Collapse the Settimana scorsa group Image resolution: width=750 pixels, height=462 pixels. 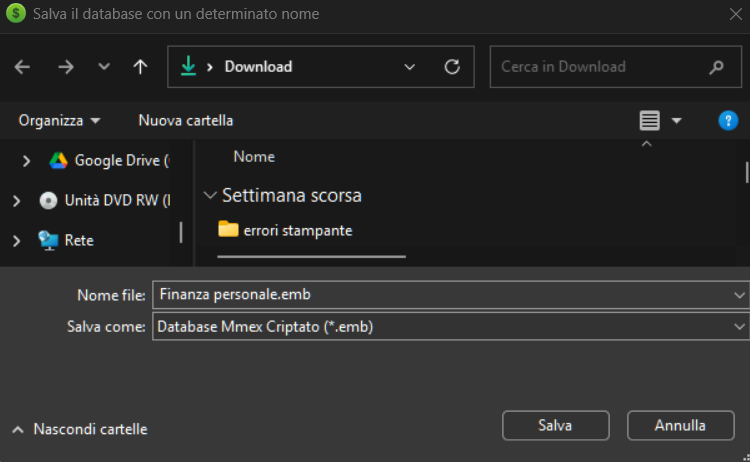[210, 195]
